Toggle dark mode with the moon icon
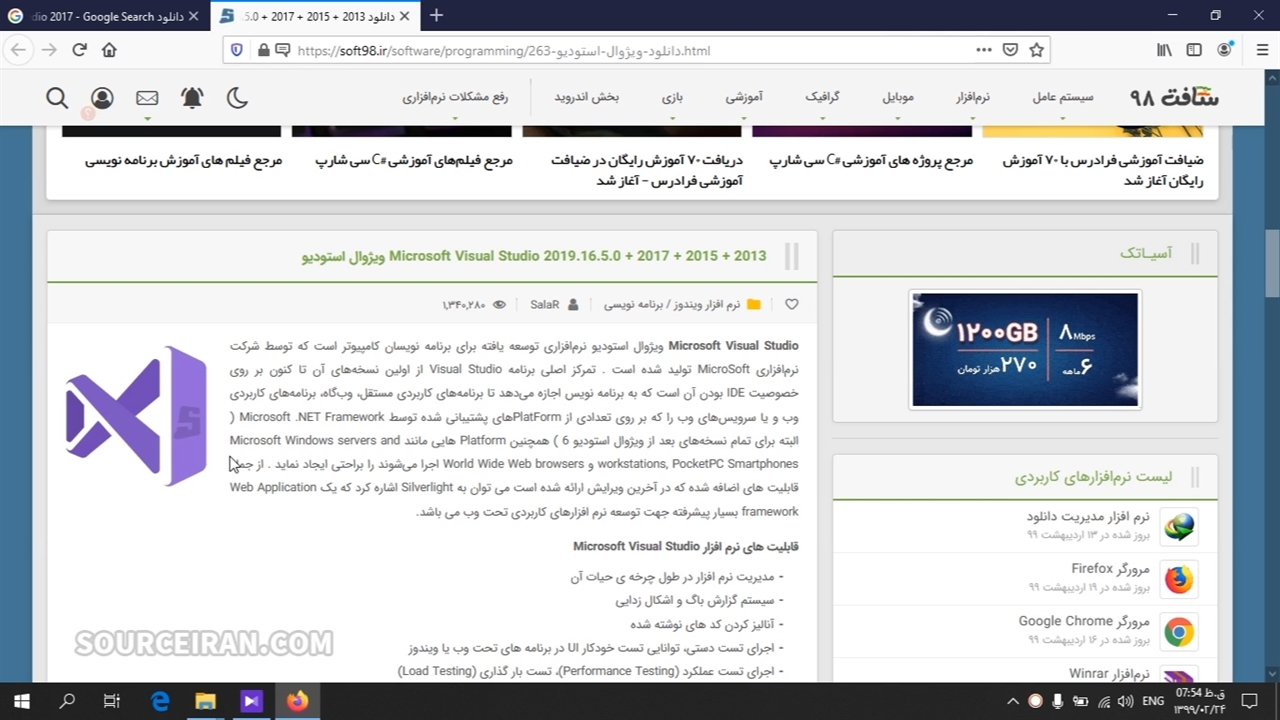This screenshot has height=720, width=1280. click(237, 97)
